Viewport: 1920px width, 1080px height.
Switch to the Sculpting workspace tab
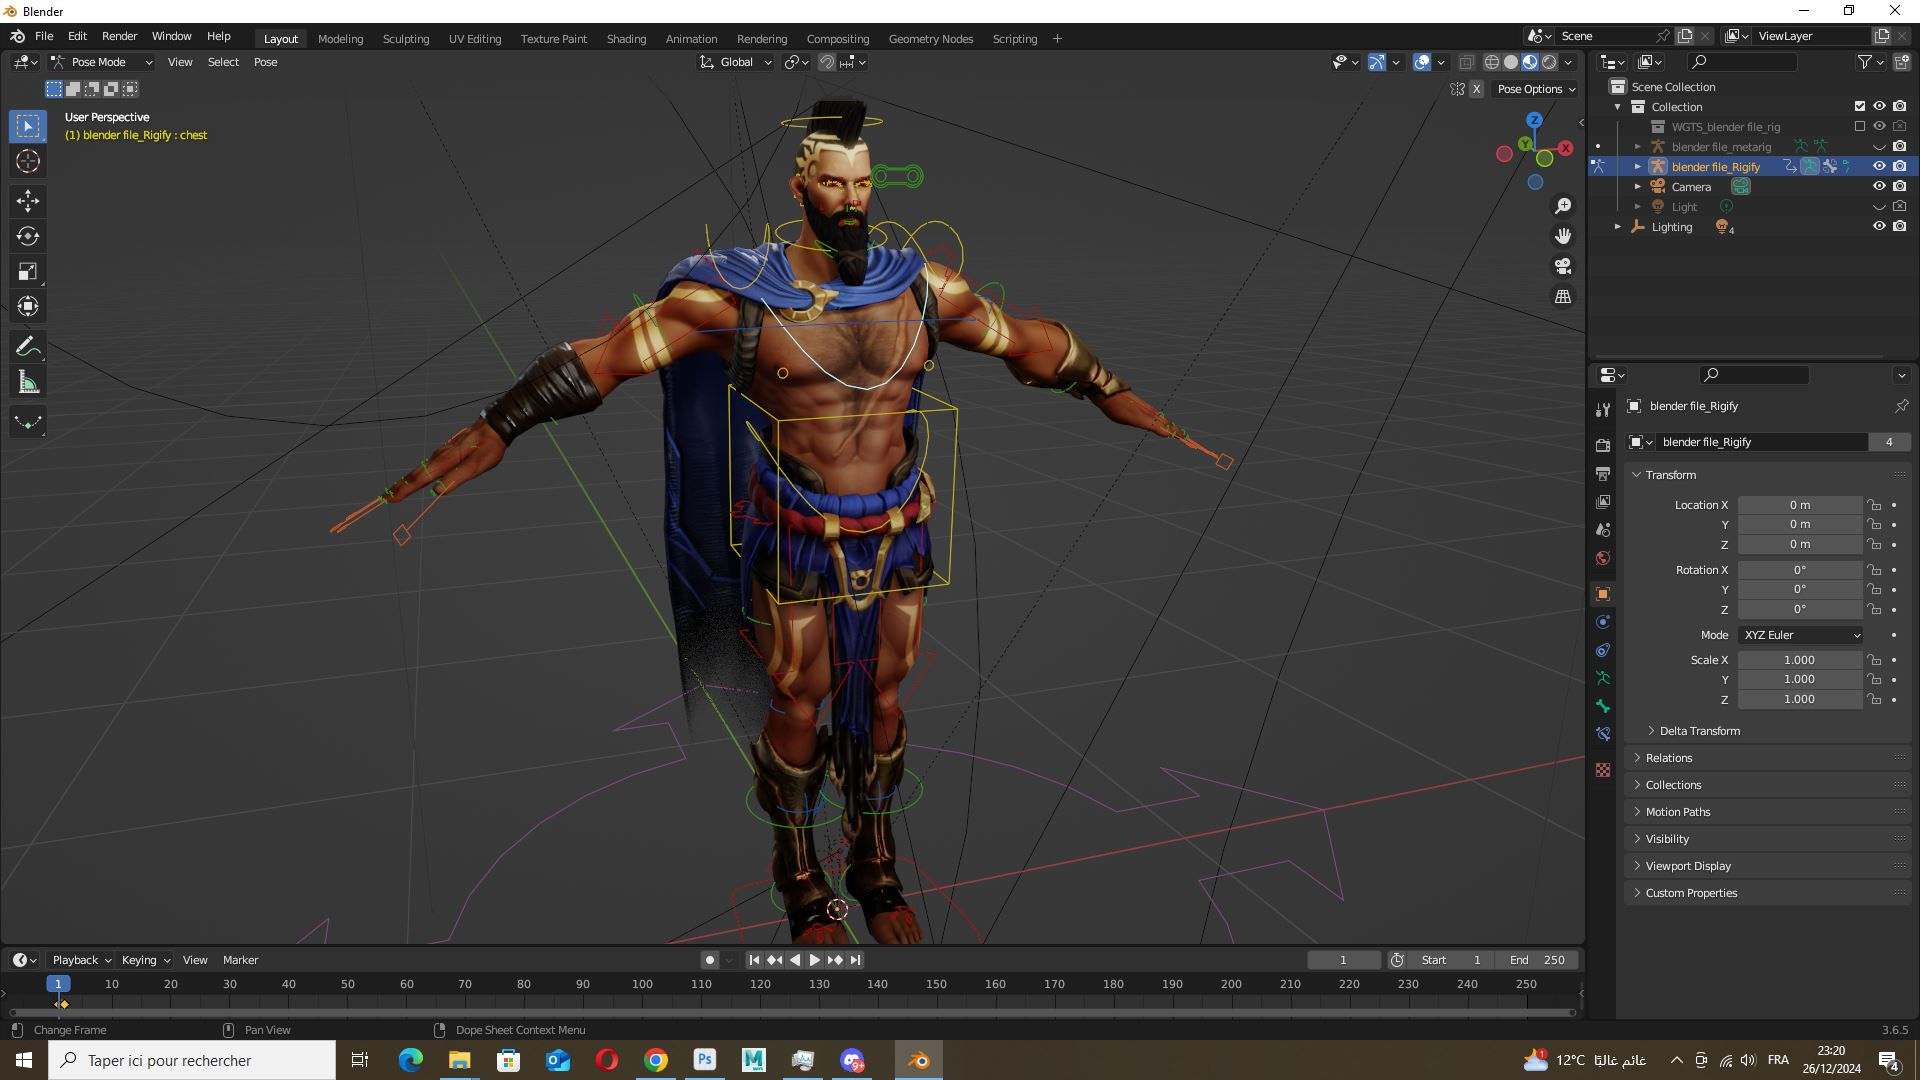tap(406, 39)
